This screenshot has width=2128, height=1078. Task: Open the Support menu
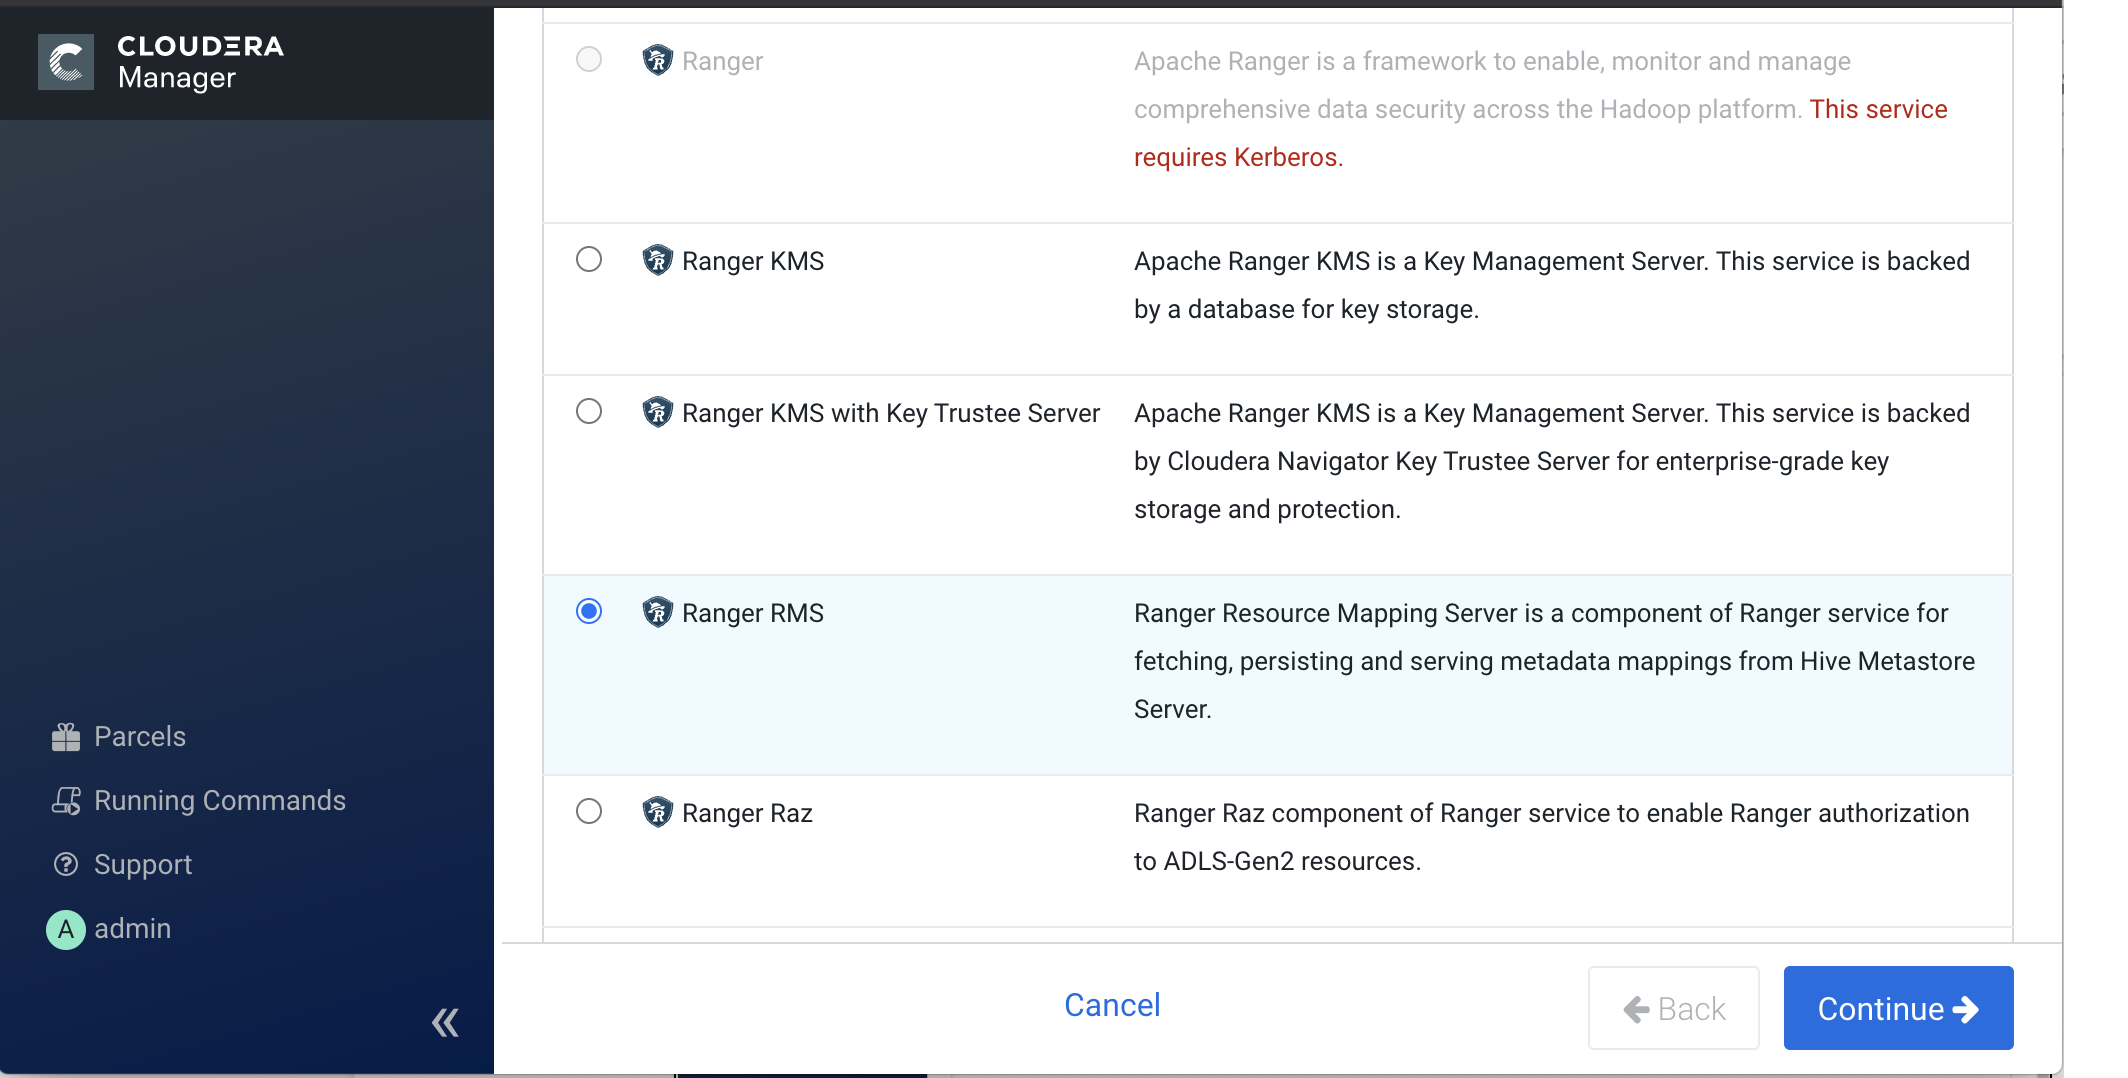tap(143, 865)
